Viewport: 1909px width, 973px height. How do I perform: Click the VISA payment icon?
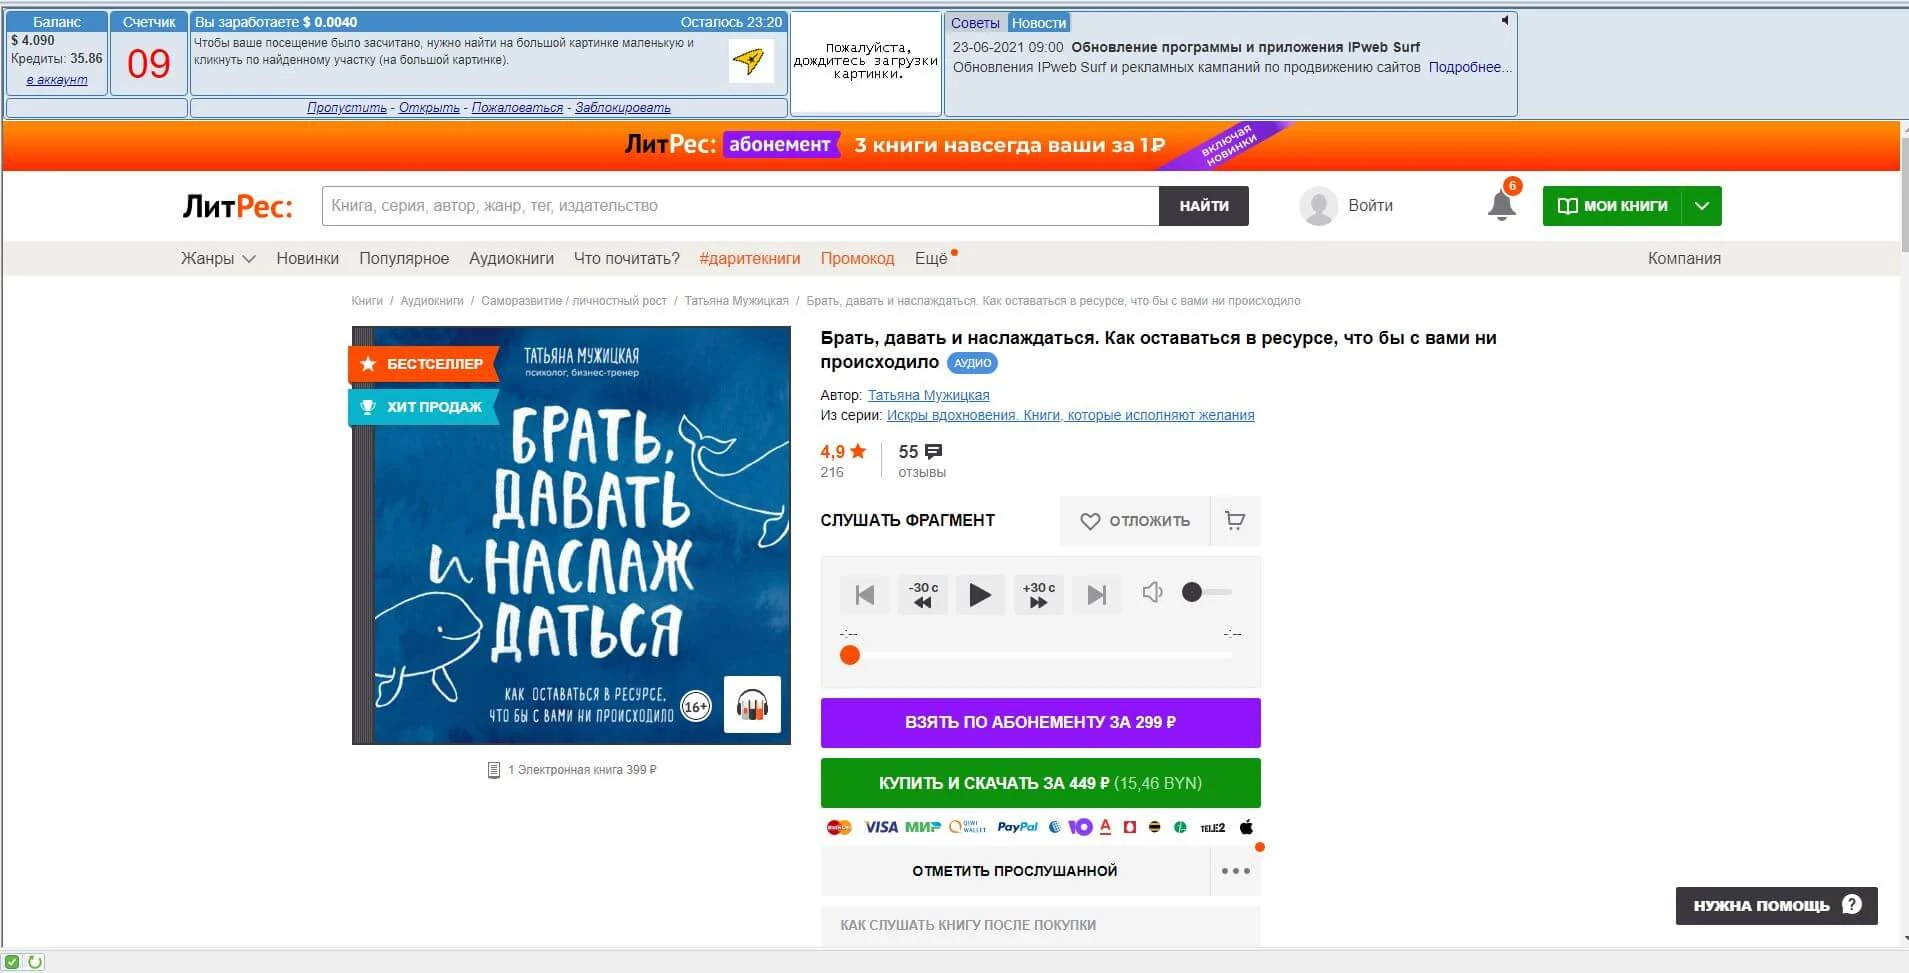[881, 827]
